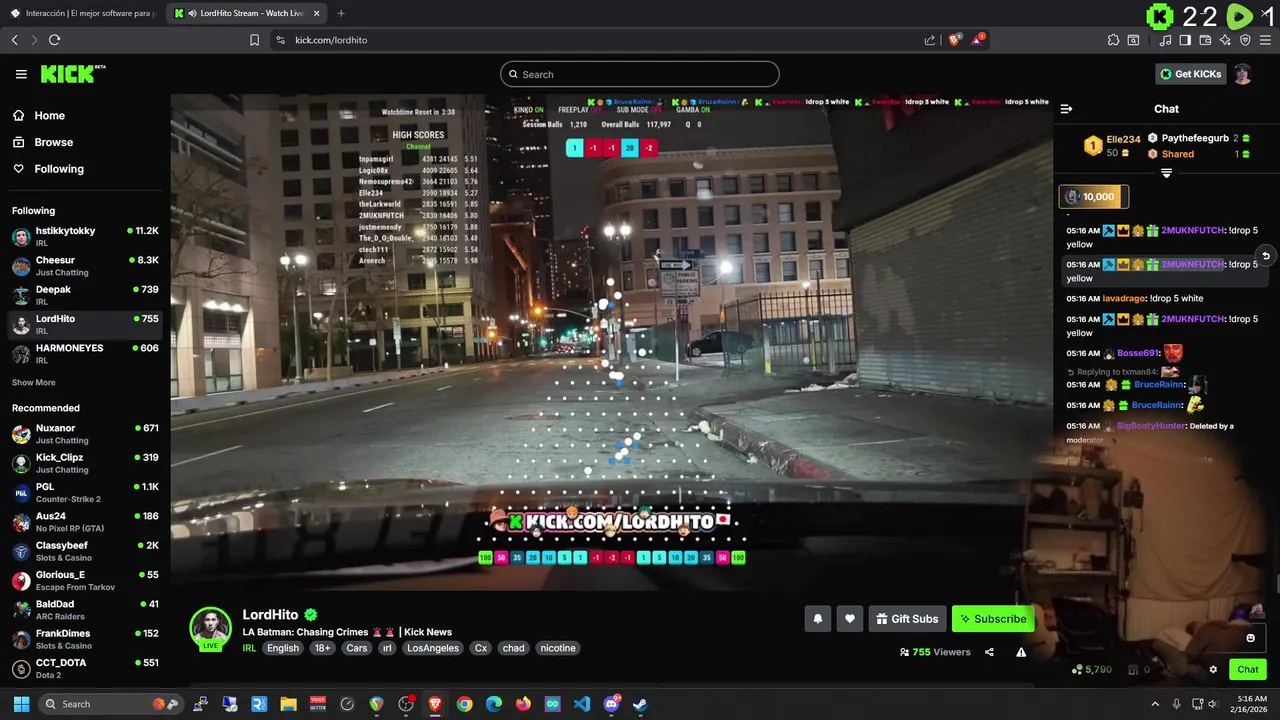This screenshot has width=1280, height=720.
Task: Click the IRL category link
Action: point(249,648)
